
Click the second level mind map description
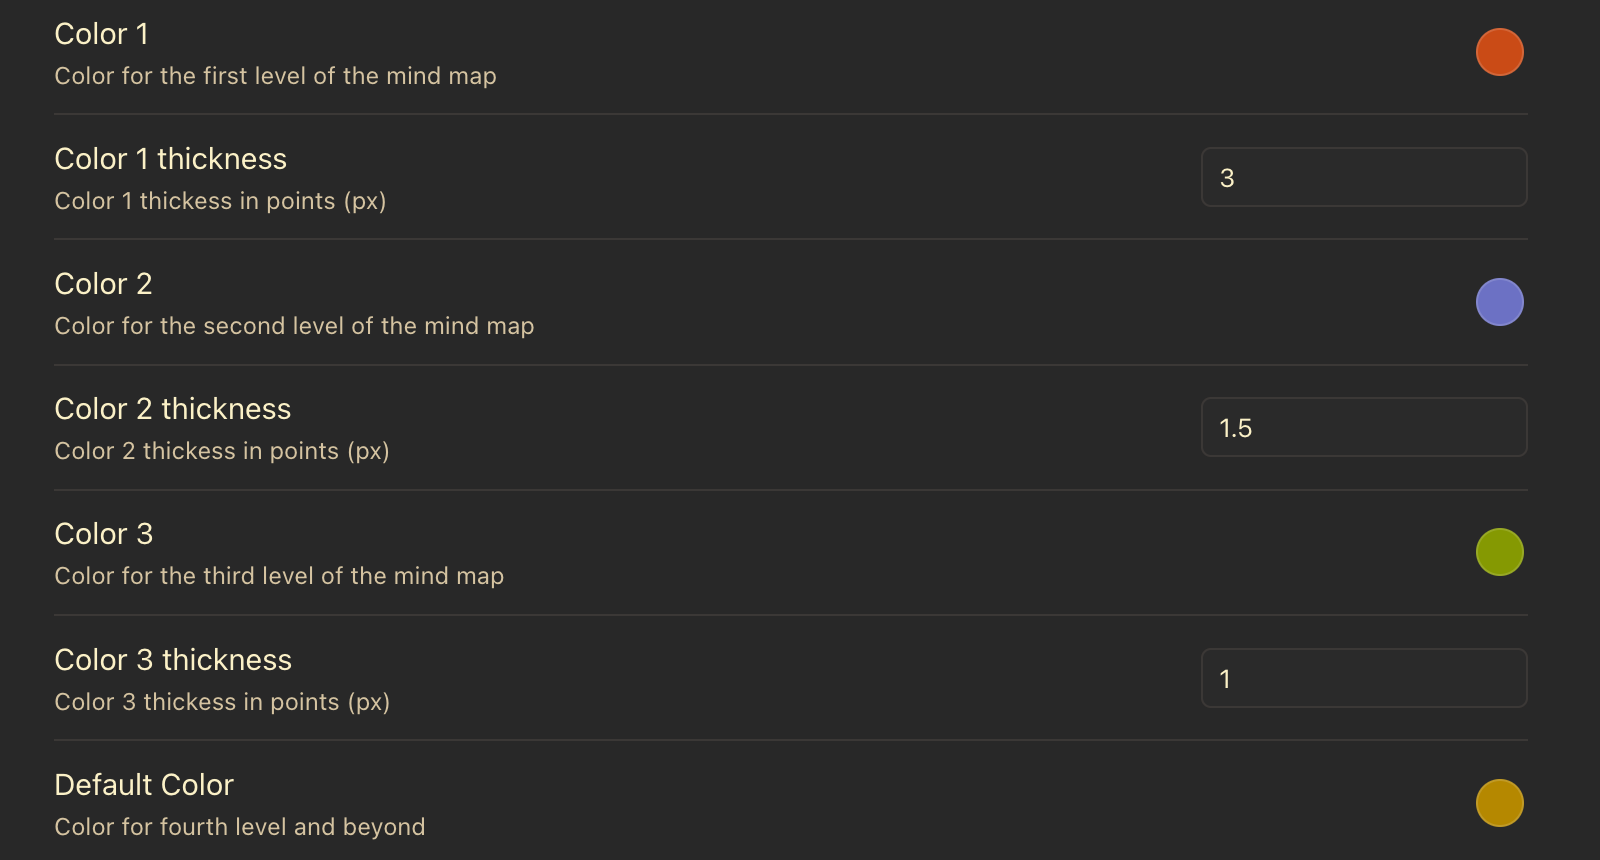pos(294,326)
